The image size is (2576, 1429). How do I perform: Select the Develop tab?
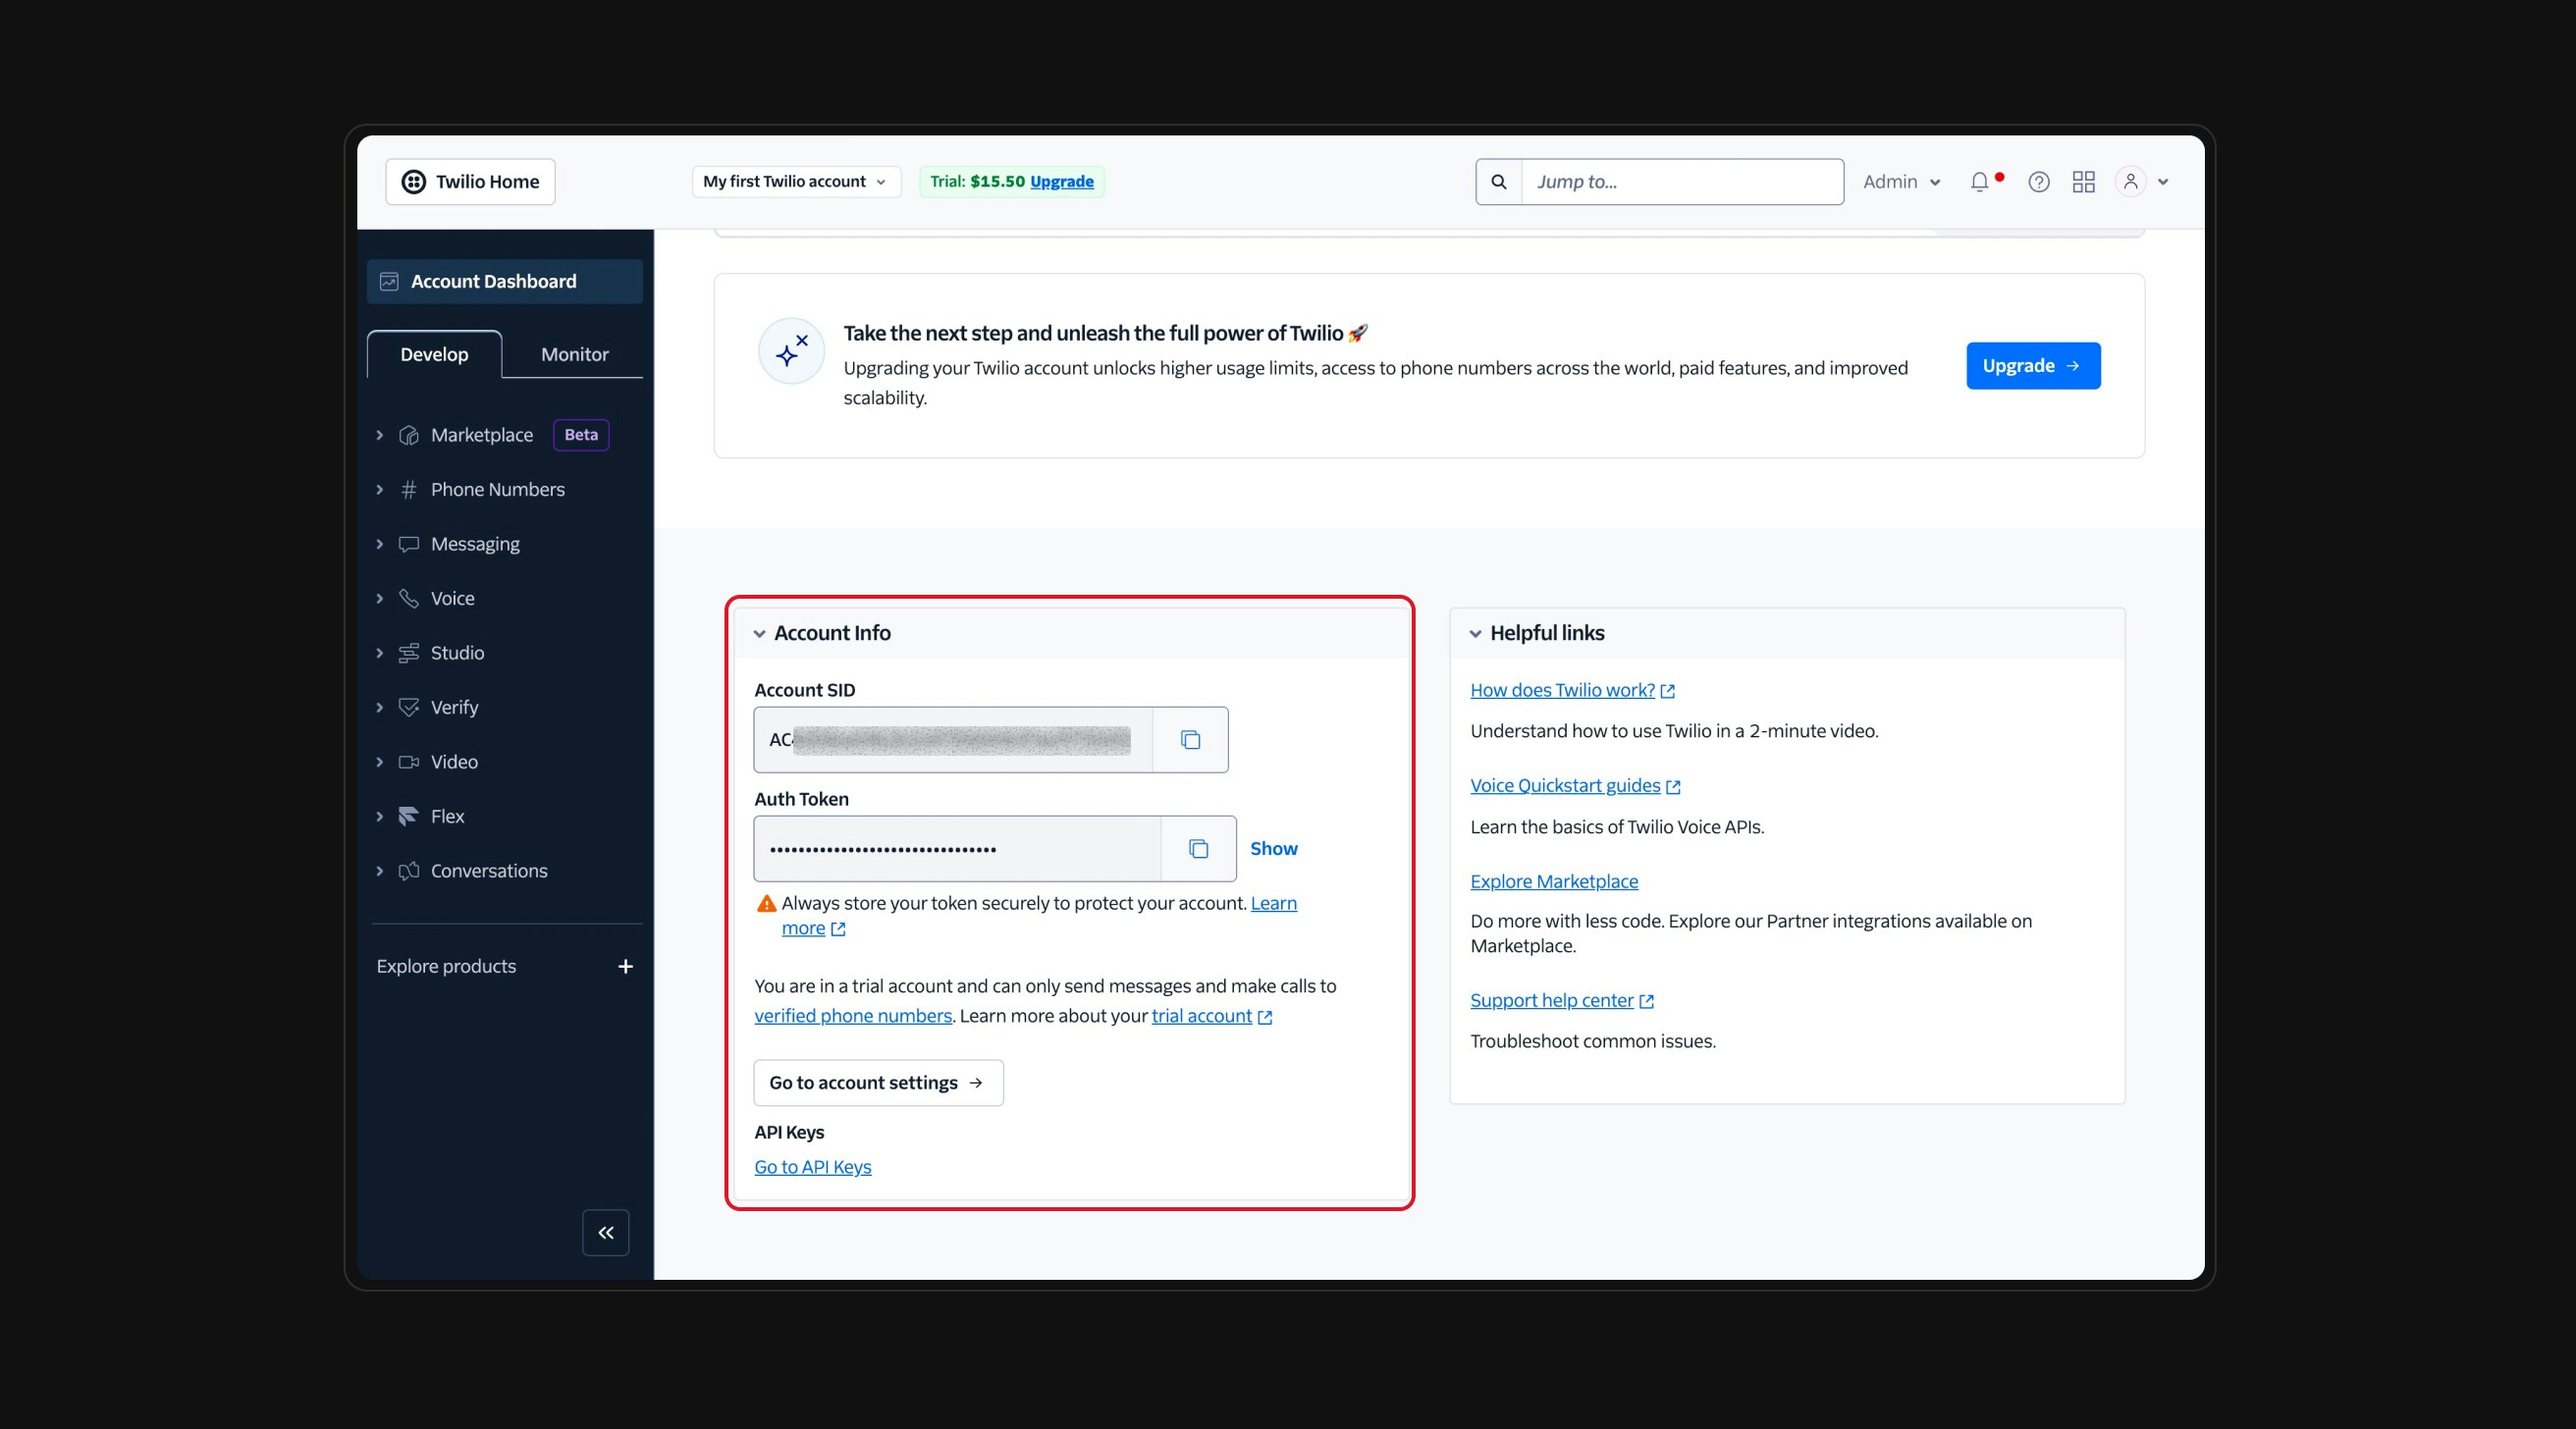point(433,353)
